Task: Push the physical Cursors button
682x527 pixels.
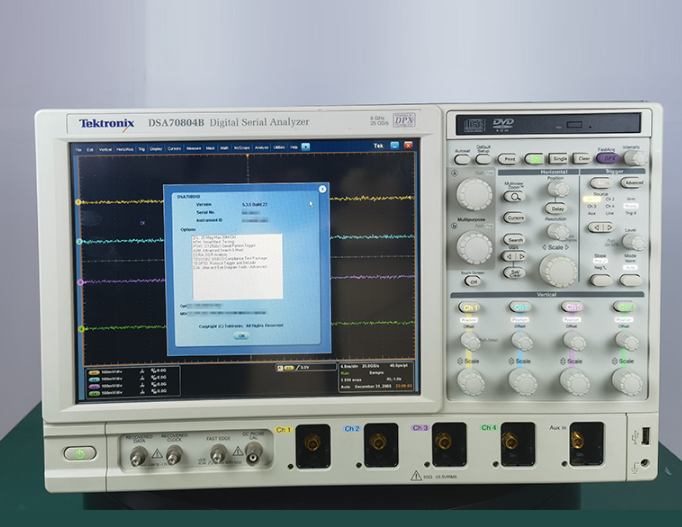Action: (x=515, y=217)
